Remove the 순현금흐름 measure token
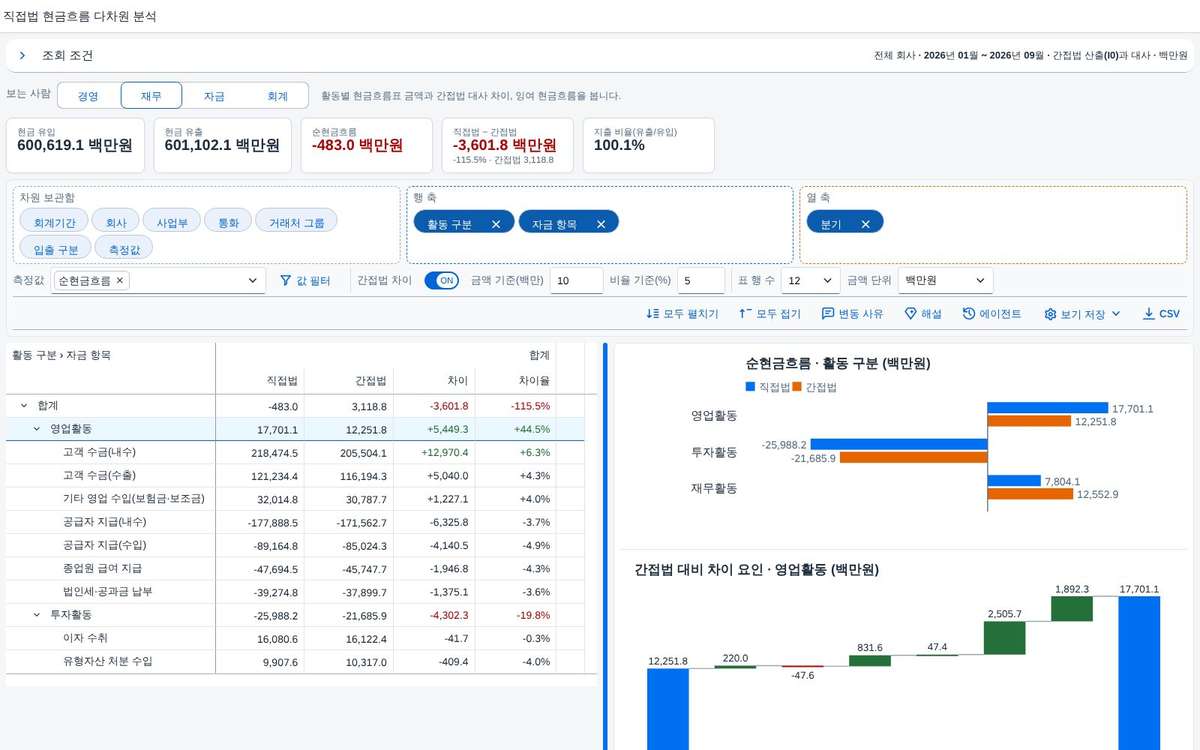 [120, 281]
